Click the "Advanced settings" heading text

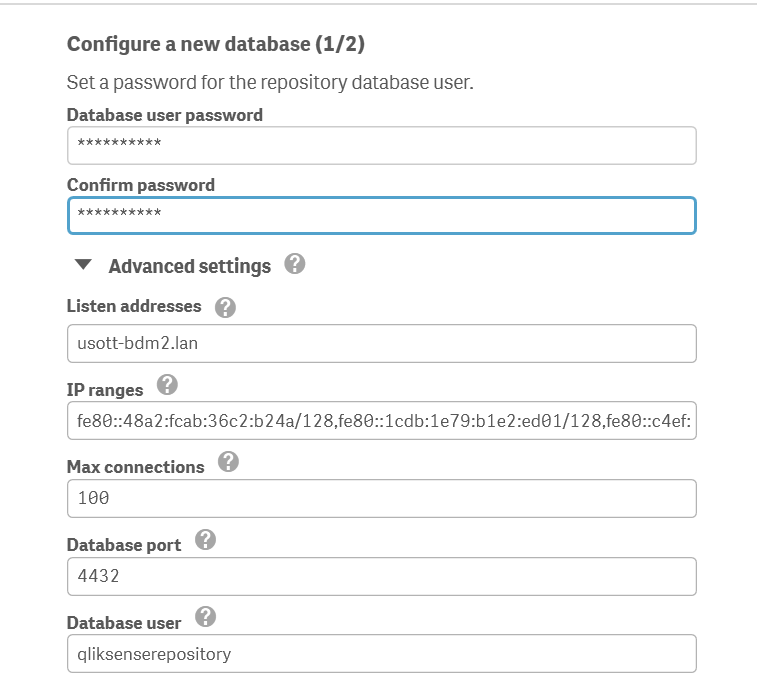click(189, 266)
